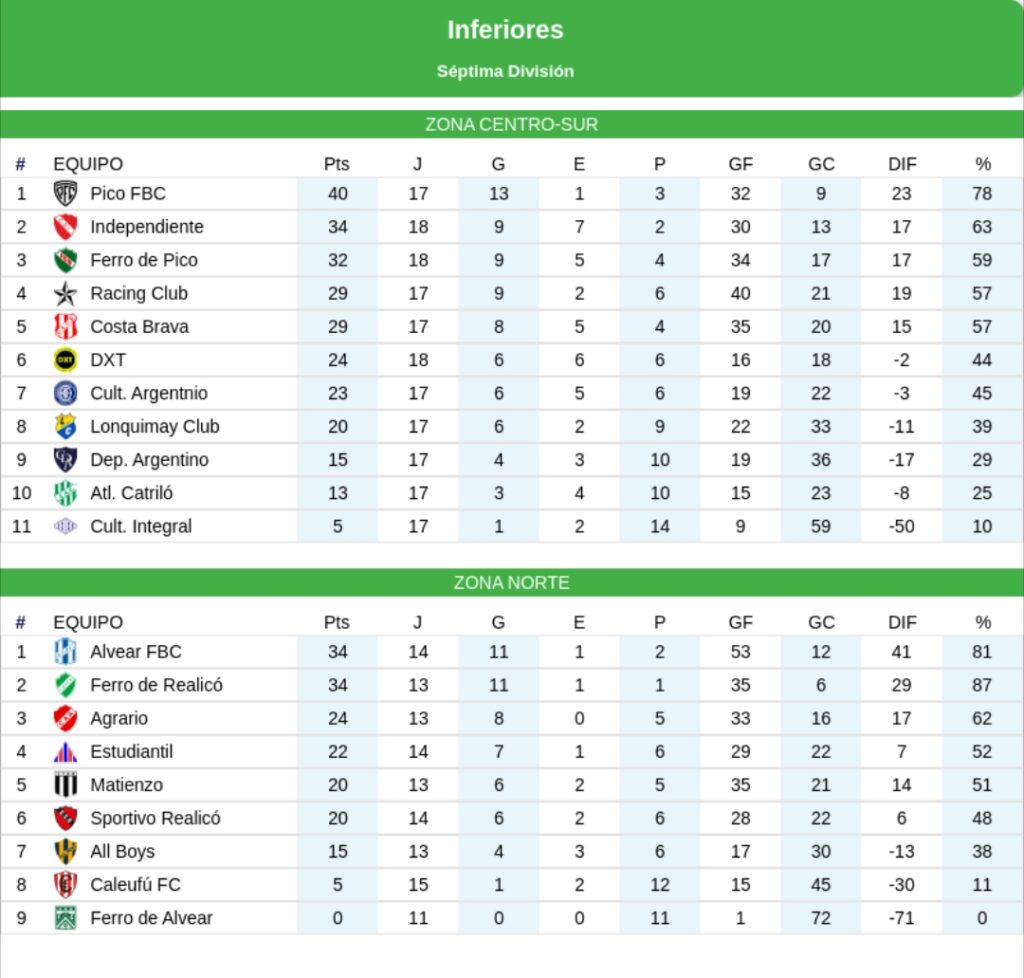This screenshot has height=978, width=1024.
Task: Click the Costa Brava team crest
Action: [65, 326]
